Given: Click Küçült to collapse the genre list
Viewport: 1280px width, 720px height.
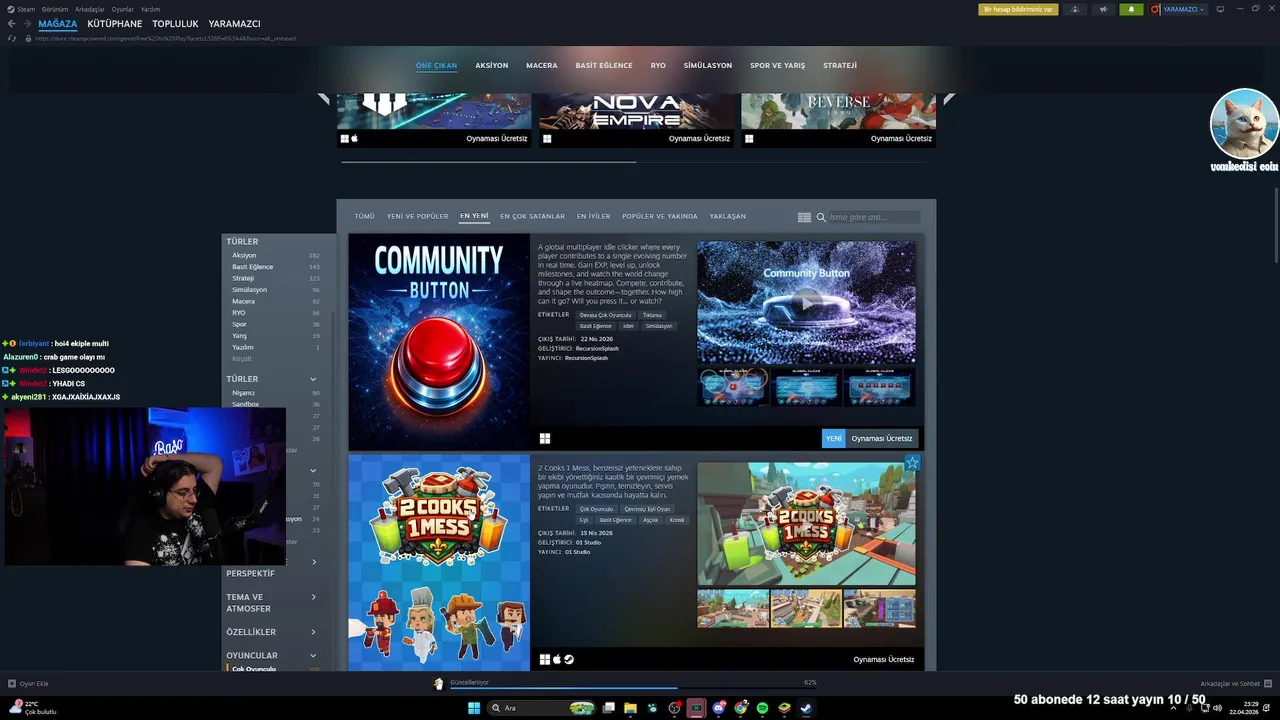Looking at the screenshot, I should click(x=242, y=359).
